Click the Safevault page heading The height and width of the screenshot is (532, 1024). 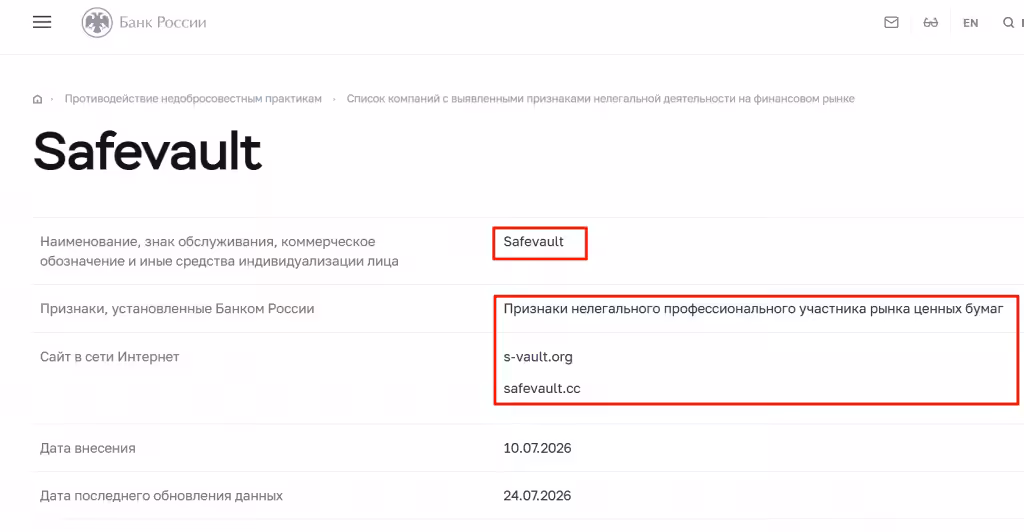[148, 151]
